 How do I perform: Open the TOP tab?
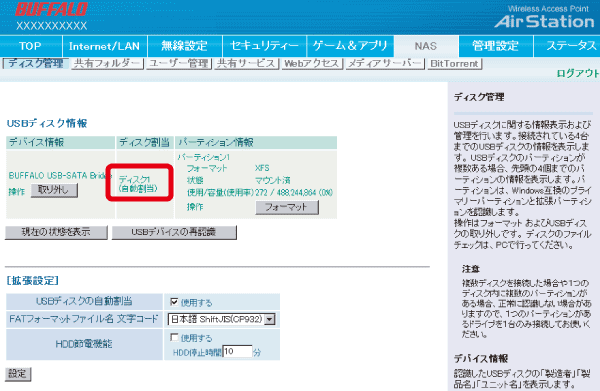[30, 46]
